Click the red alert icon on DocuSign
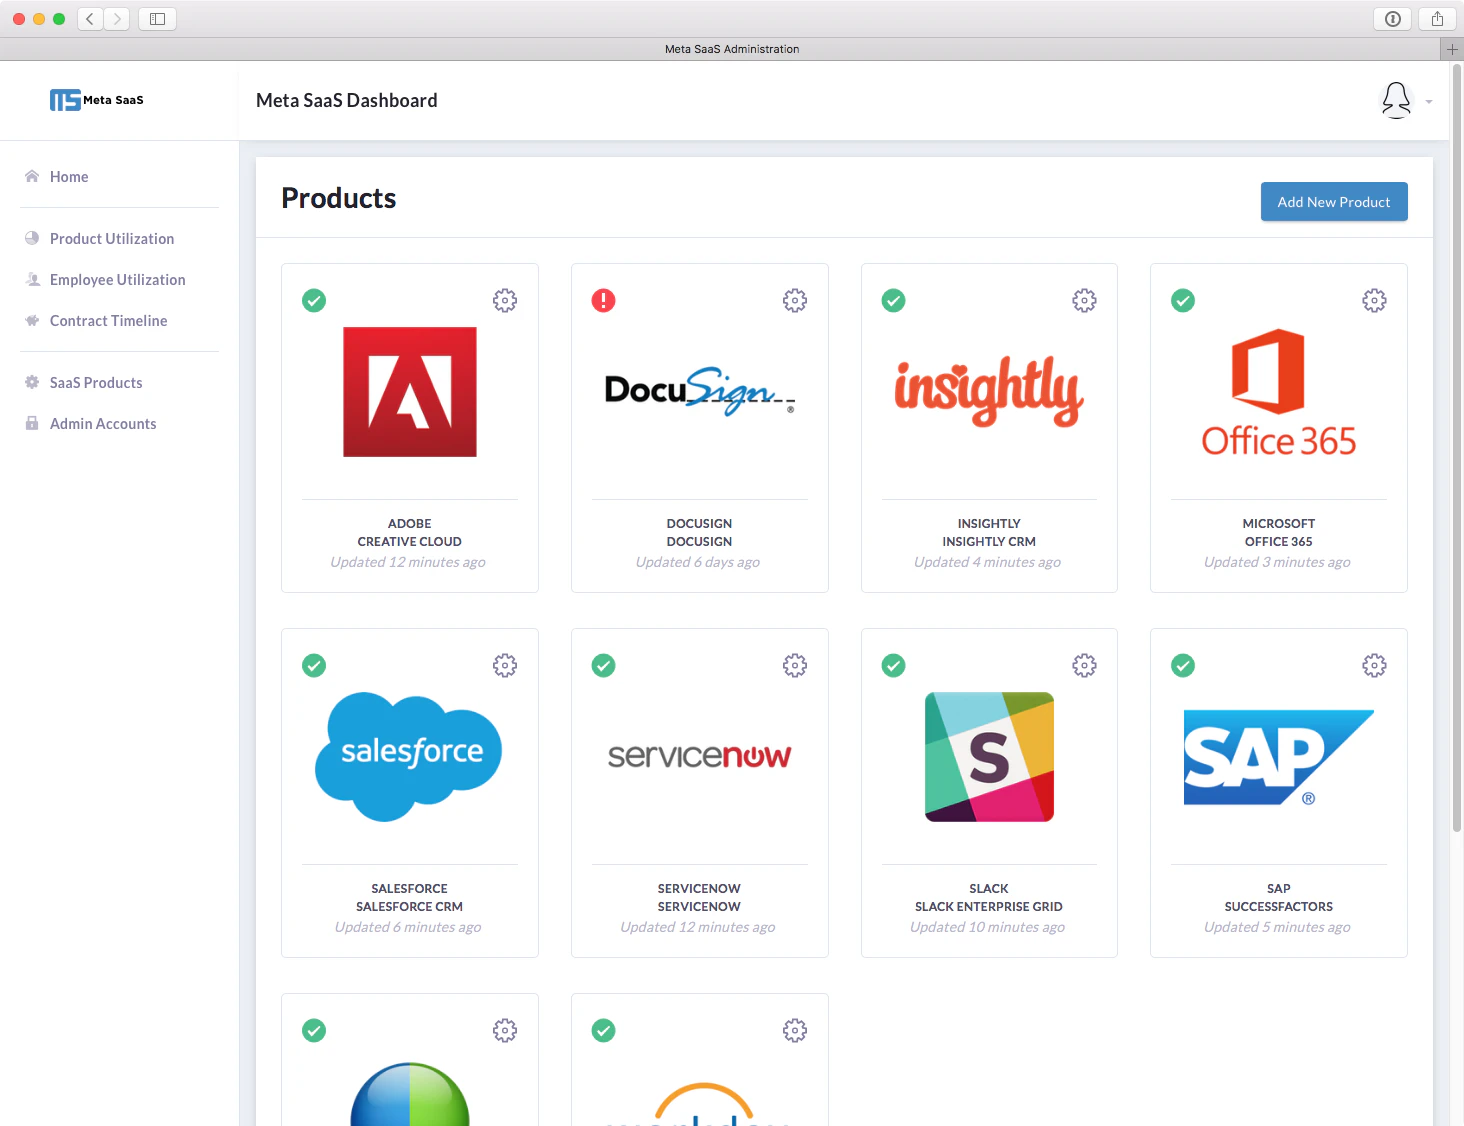The height and width of the screenshot is (1126, 1464). click(x=603, y=300)
